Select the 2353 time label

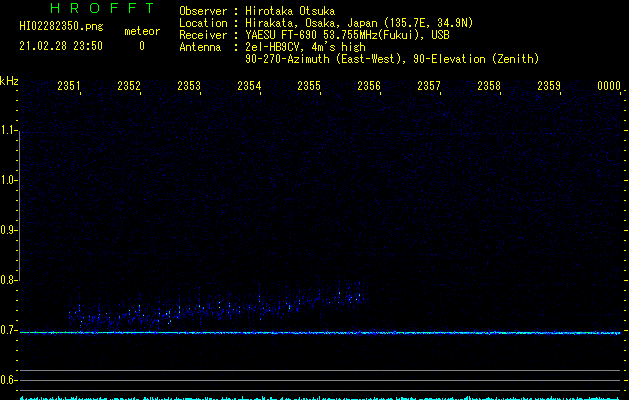189,85
